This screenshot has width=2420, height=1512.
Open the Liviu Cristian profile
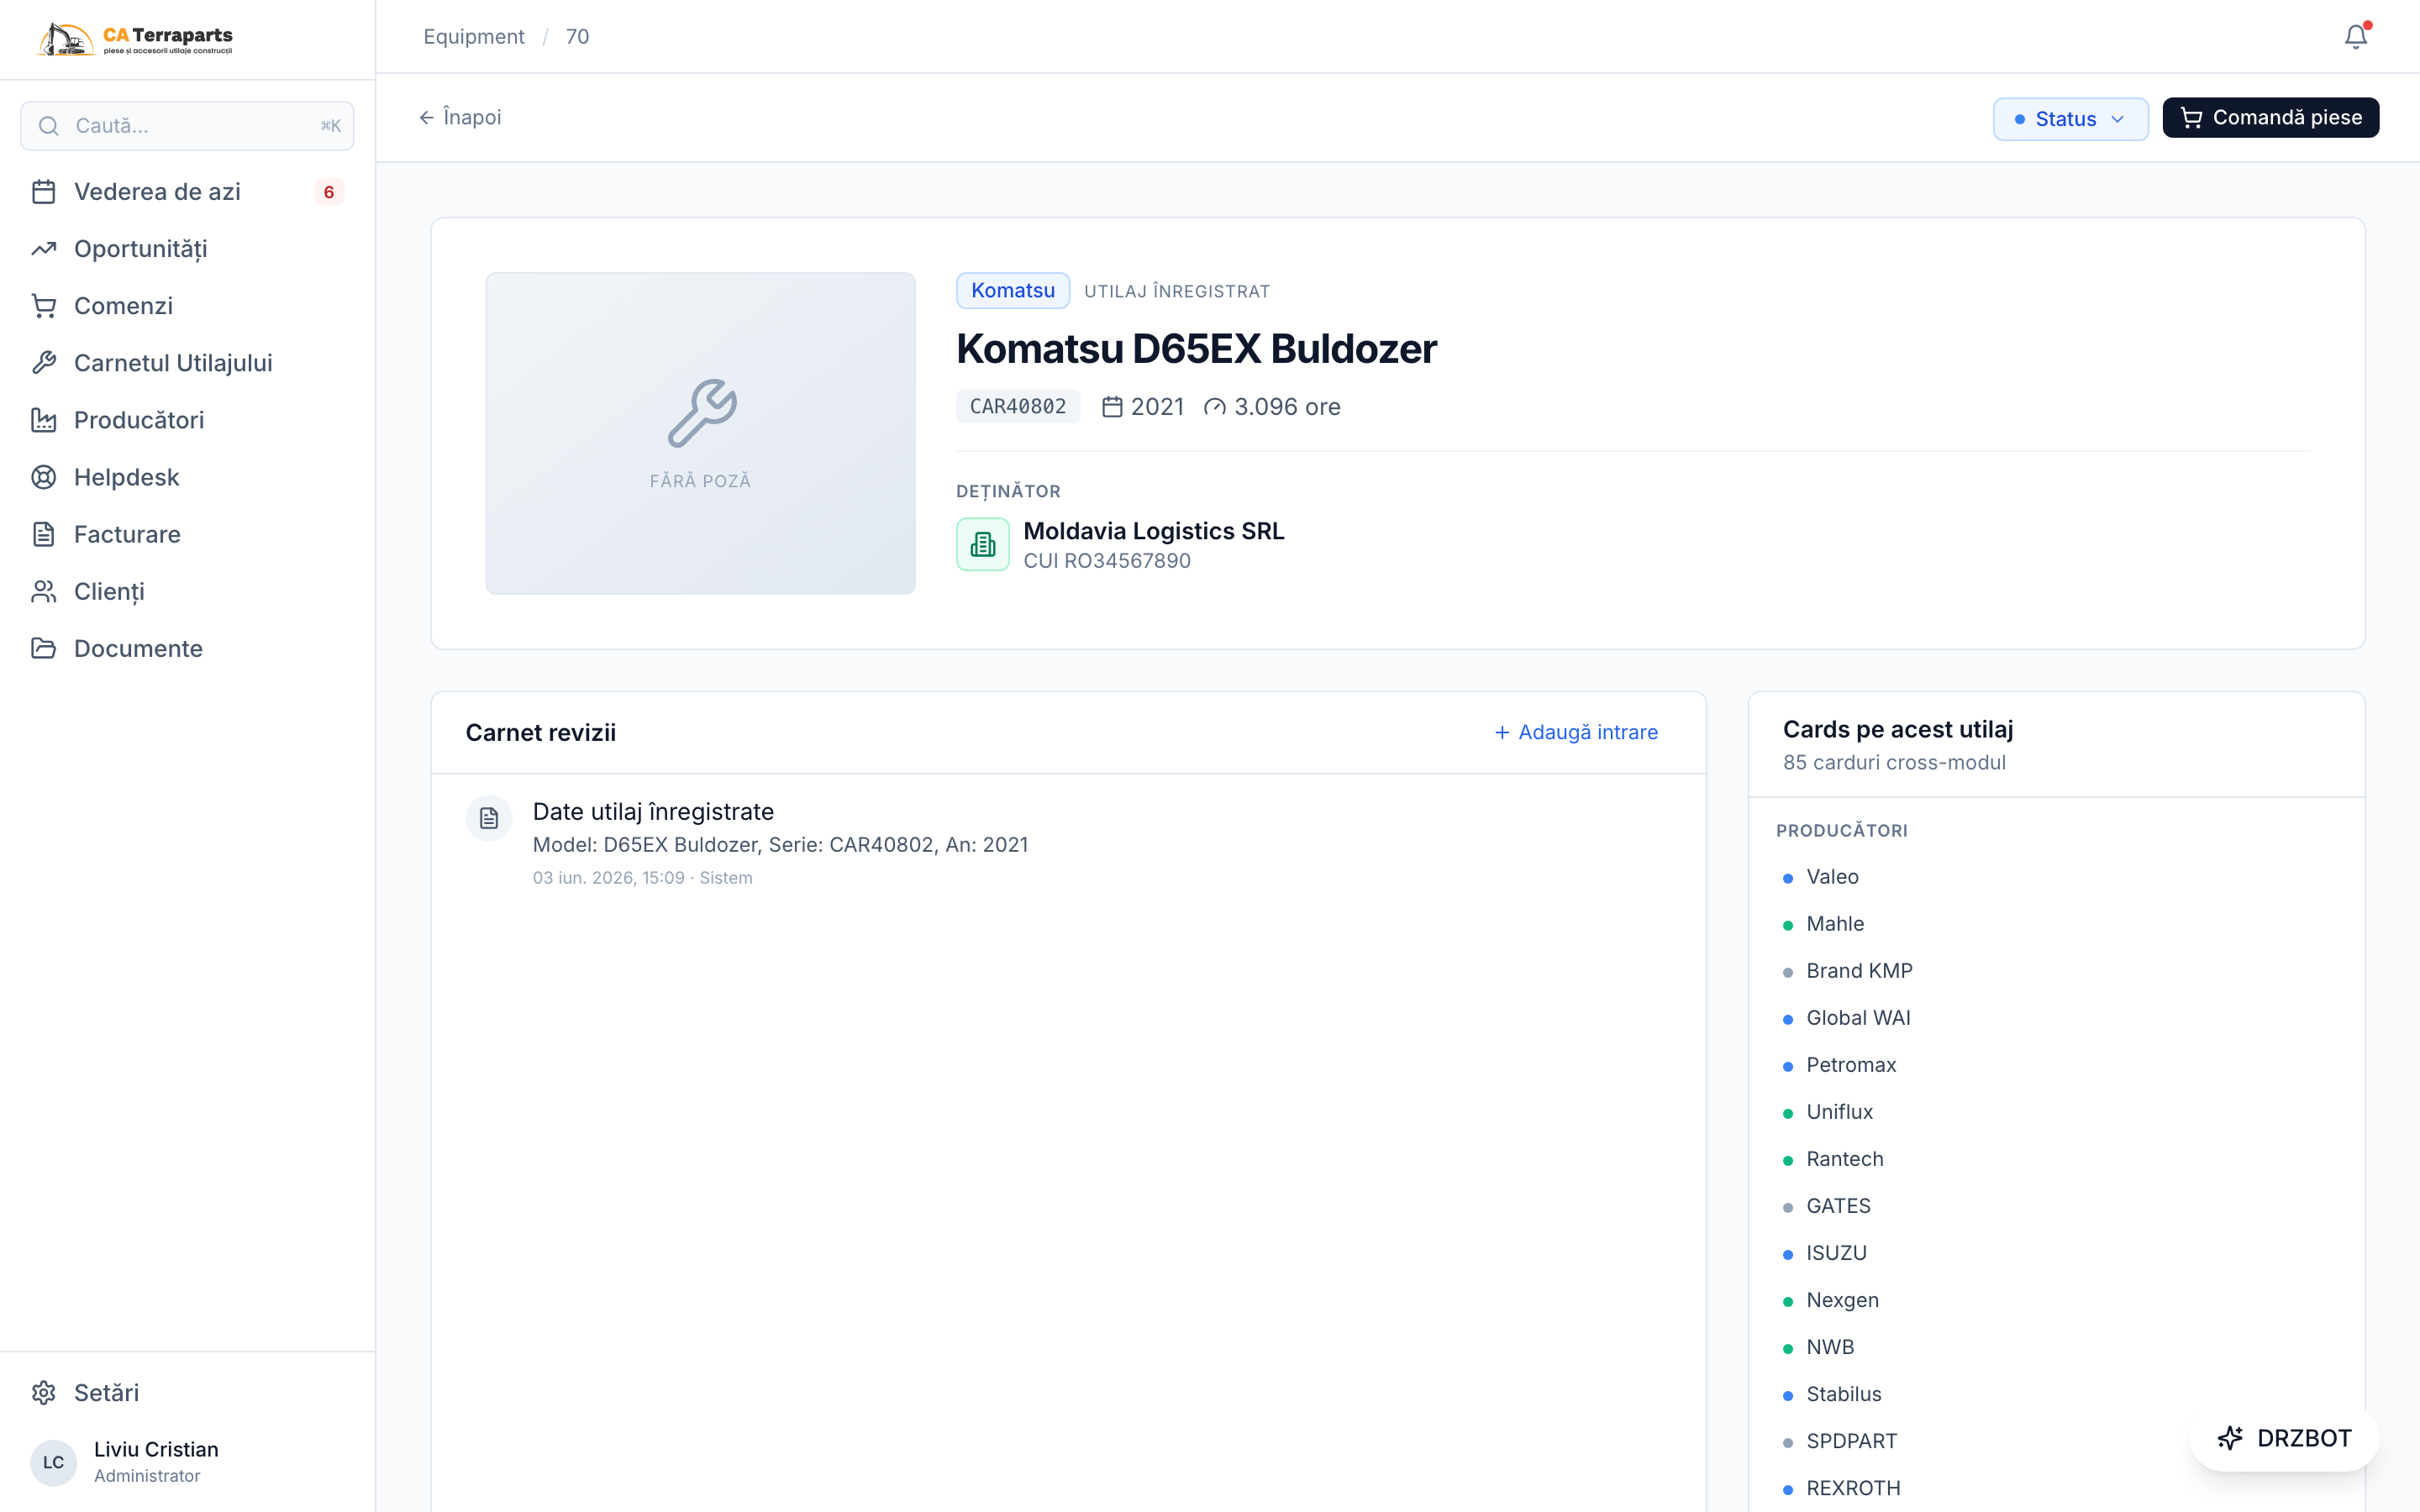click(187, 1462)
